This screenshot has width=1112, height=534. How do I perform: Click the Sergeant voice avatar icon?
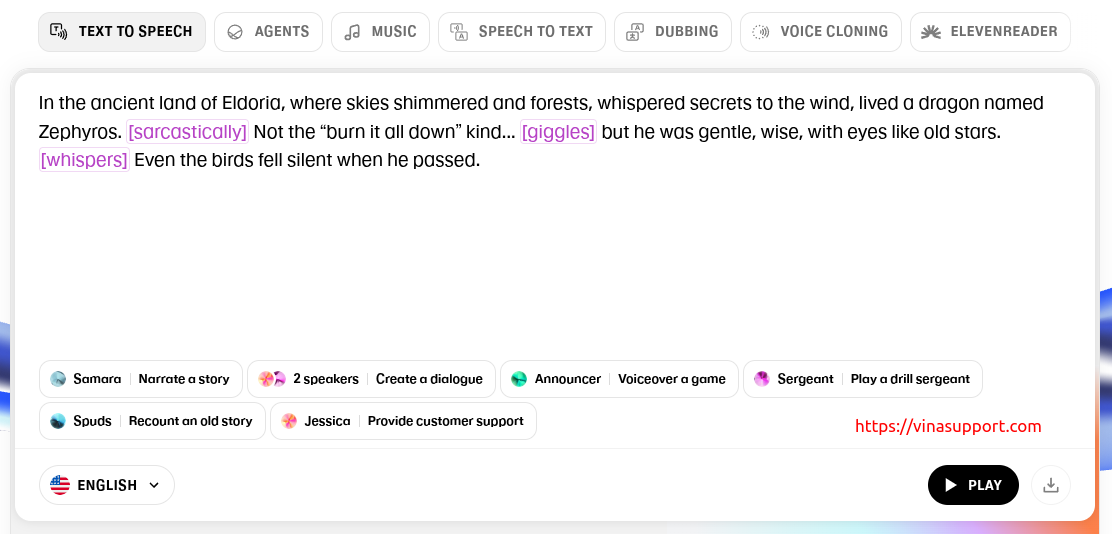(x=762, y=379)
